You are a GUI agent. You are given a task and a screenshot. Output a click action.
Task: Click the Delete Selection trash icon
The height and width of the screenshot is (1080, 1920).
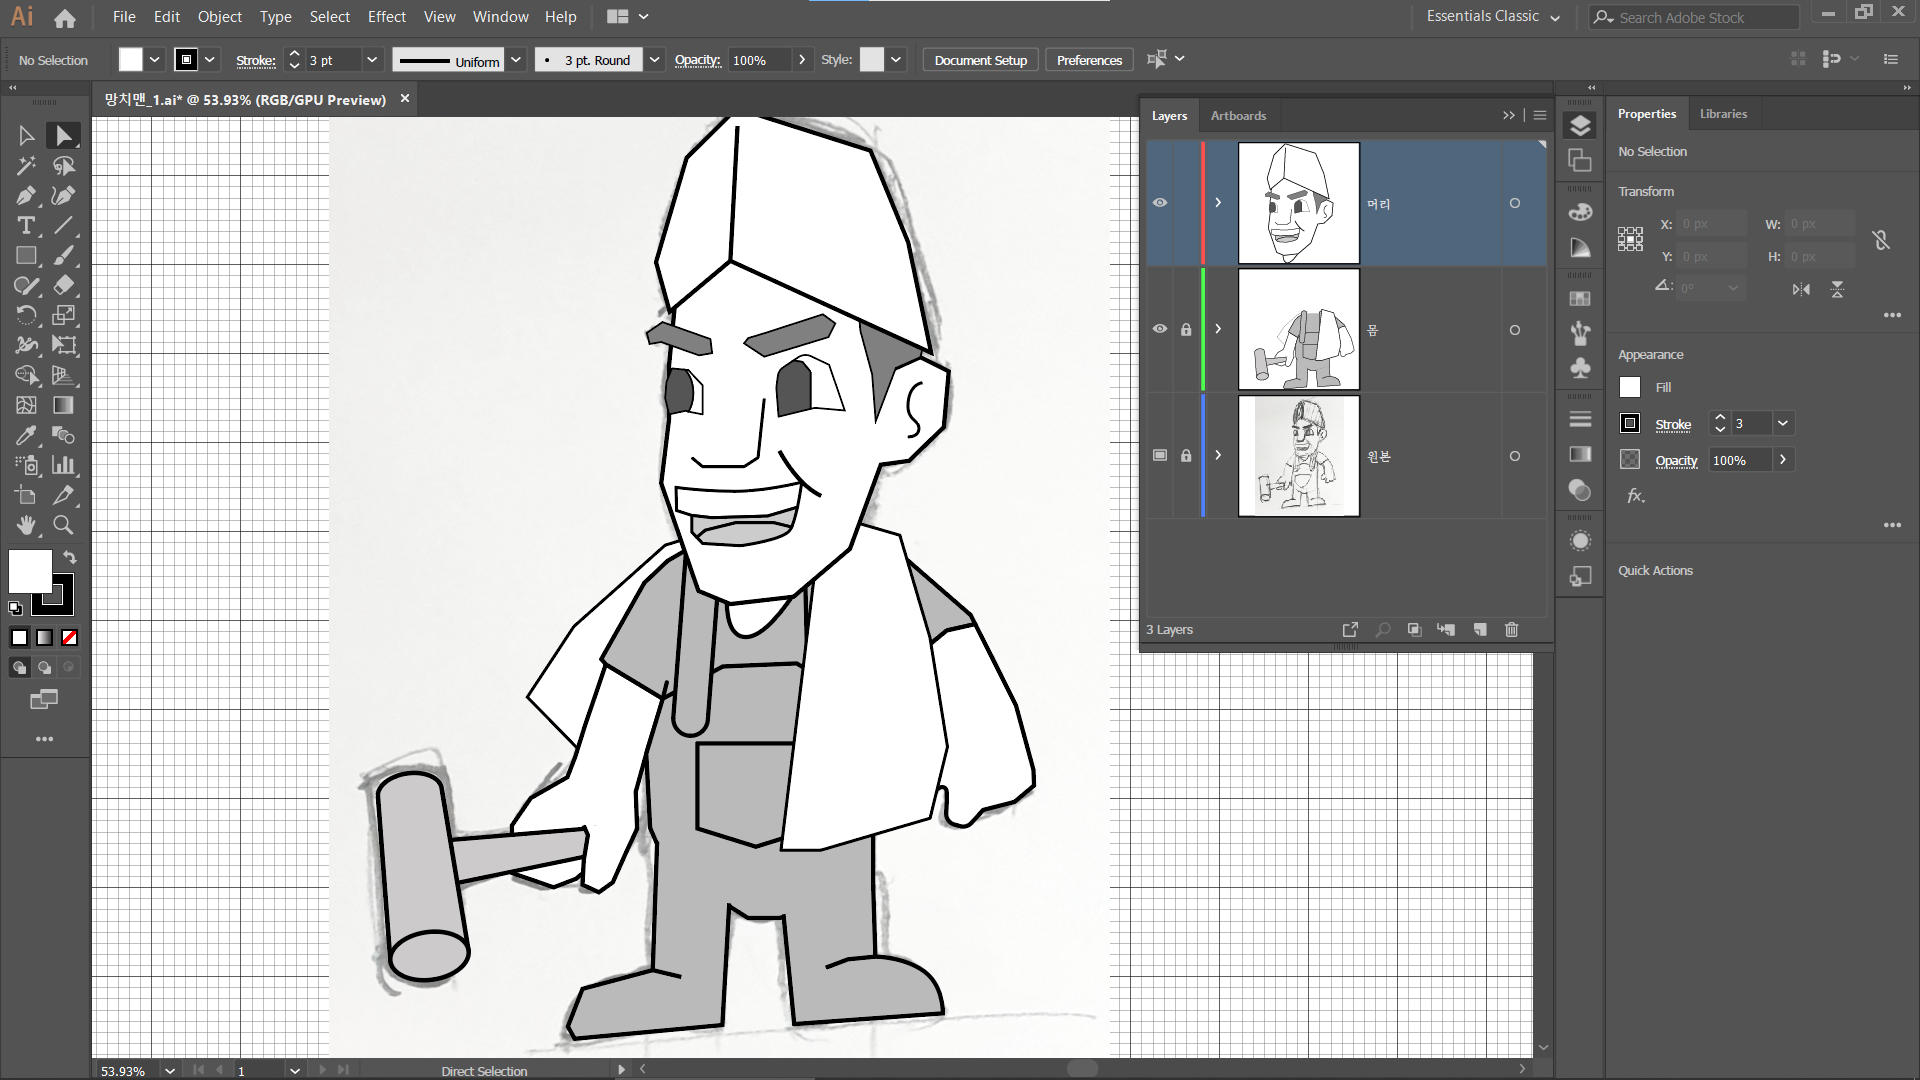(1511, 630)
